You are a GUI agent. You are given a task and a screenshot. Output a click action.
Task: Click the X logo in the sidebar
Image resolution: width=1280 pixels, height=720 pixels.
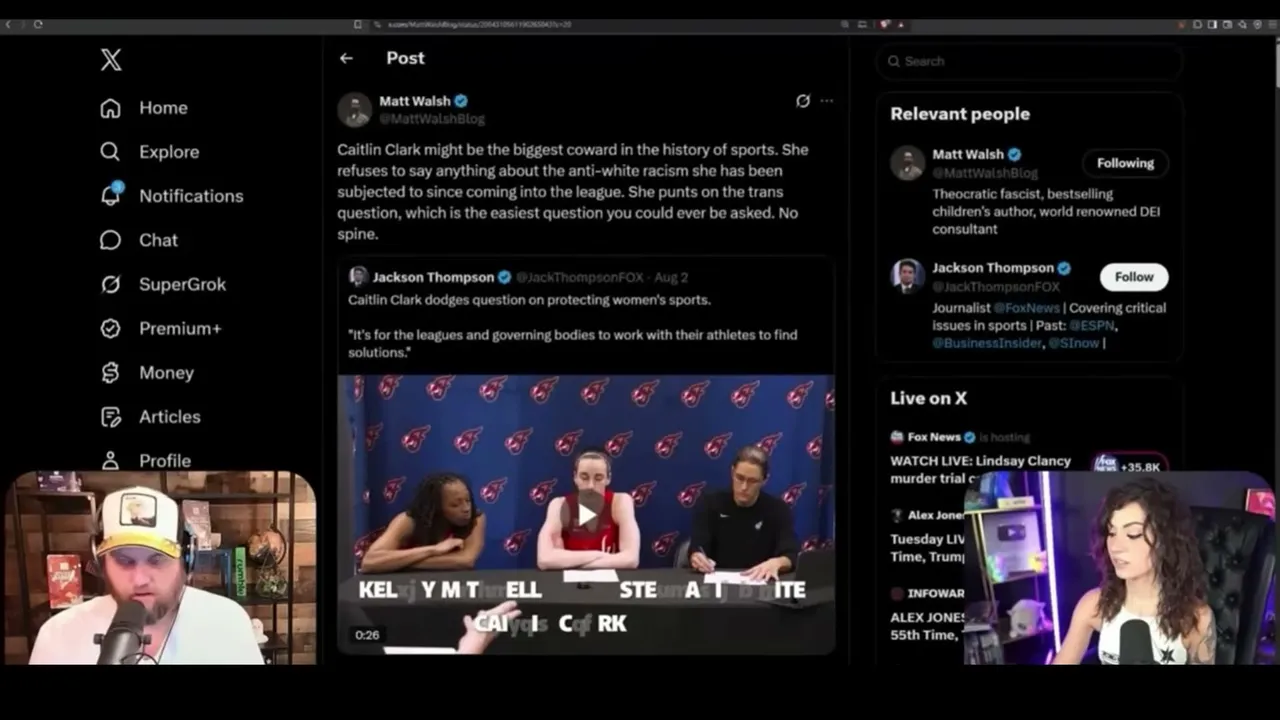111,60
